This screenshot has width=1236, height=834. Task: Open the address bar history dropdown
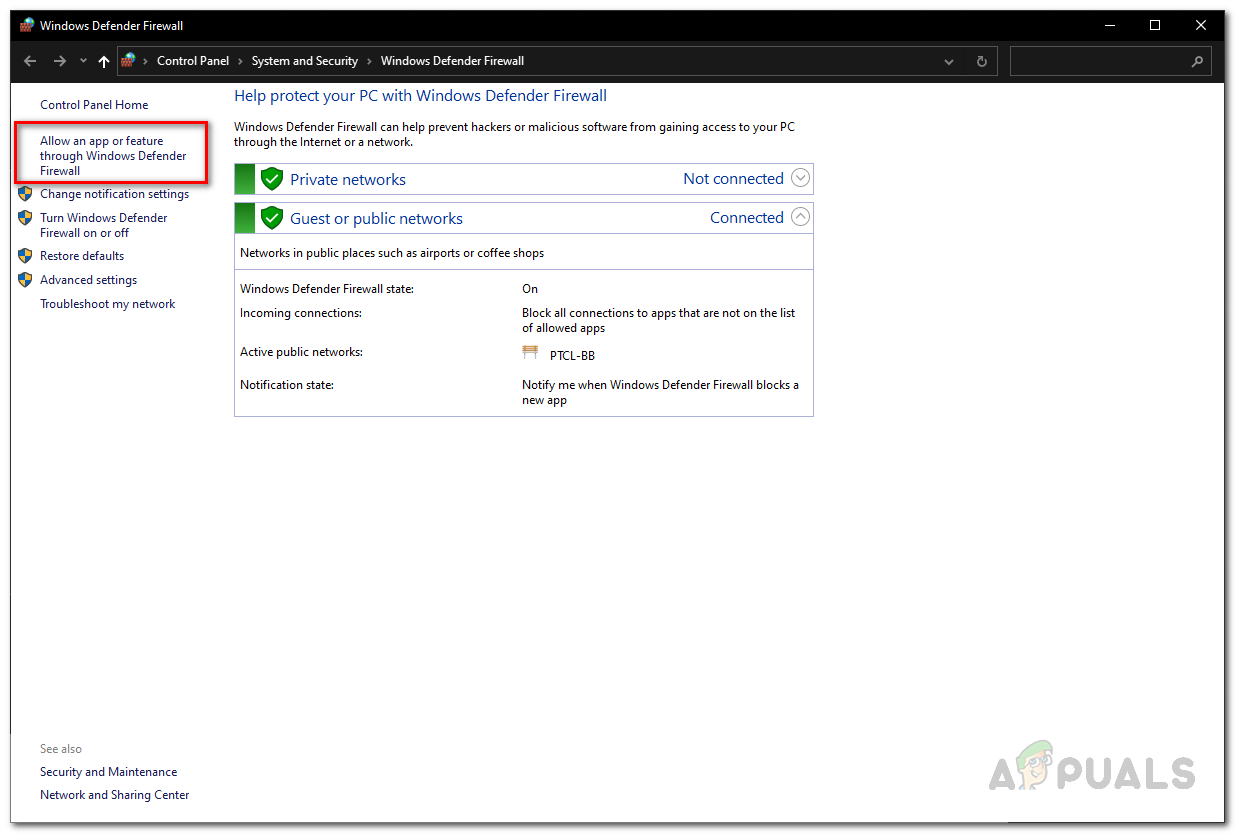pyautogui.click(x=948, y=61)
